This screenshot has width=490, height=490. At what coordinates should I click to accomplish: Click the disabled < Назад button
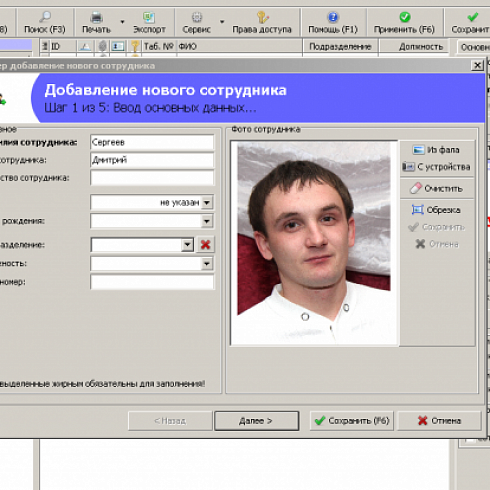(170, 421)
